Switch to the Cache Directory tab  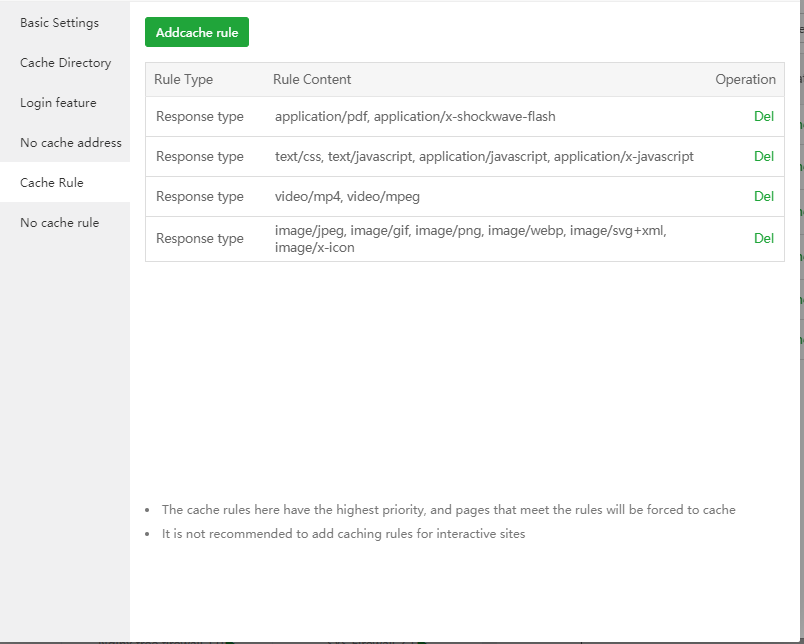(x=65, y=63)
